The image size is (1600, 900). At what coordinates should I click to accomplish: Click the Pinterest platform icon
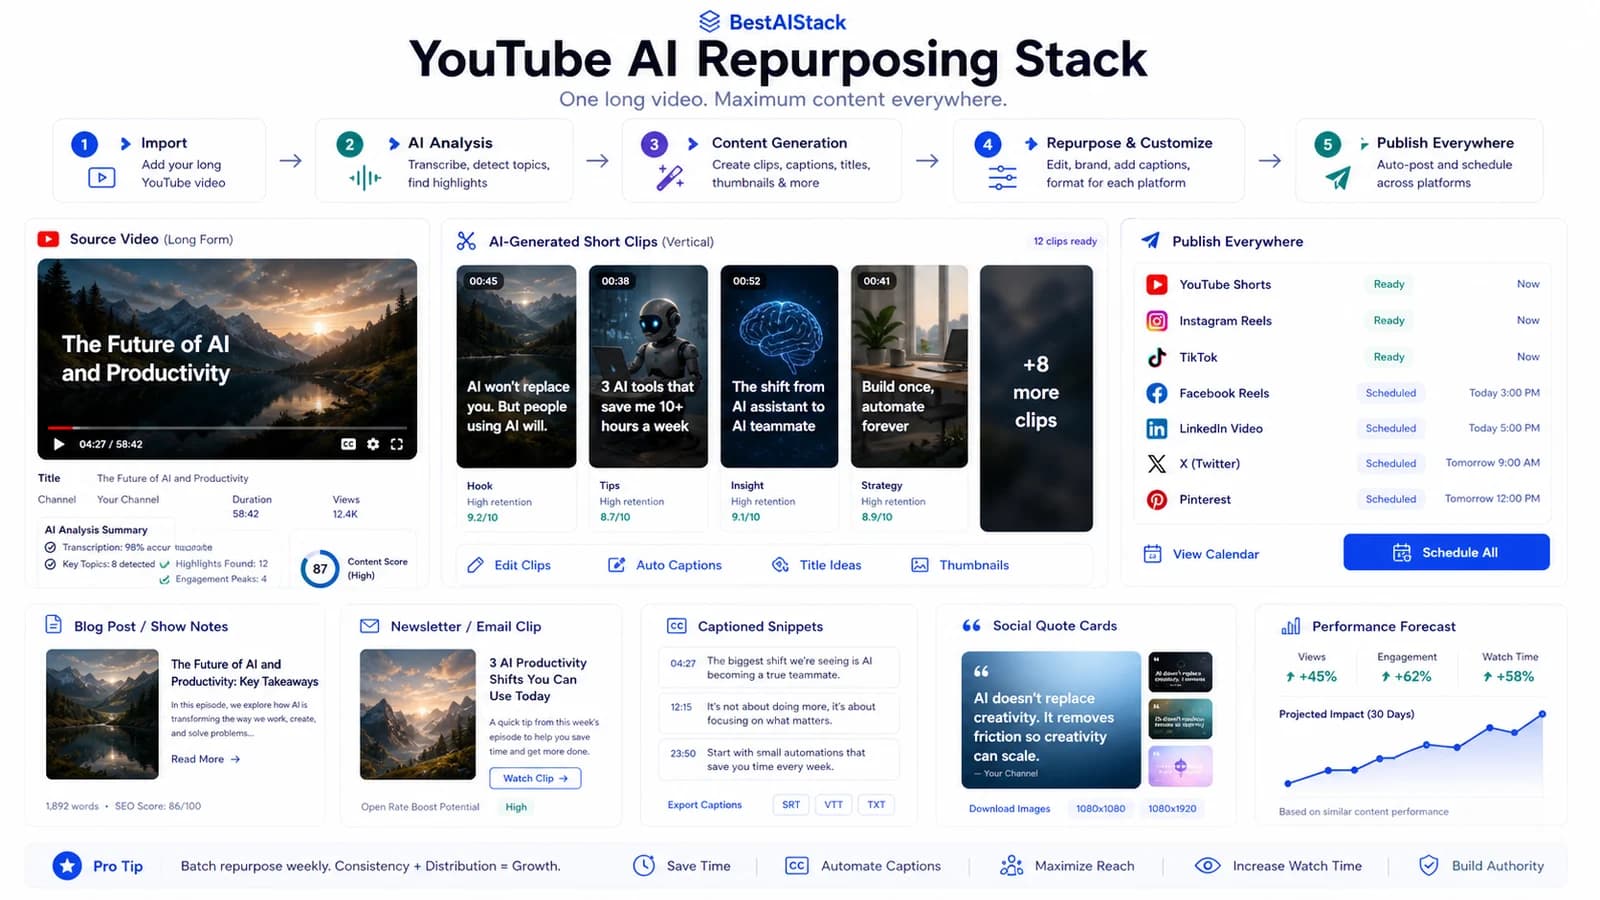(1157, 500)
